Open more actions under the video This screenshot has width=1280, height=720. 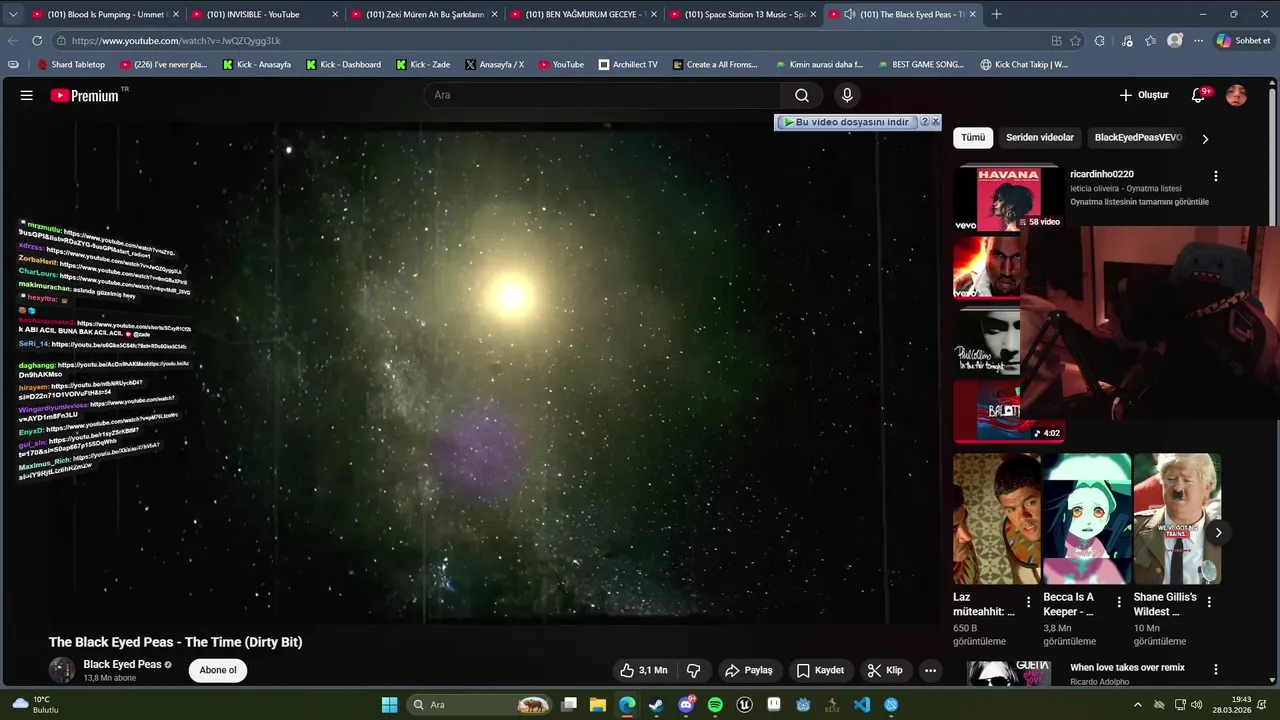[930, 670]
